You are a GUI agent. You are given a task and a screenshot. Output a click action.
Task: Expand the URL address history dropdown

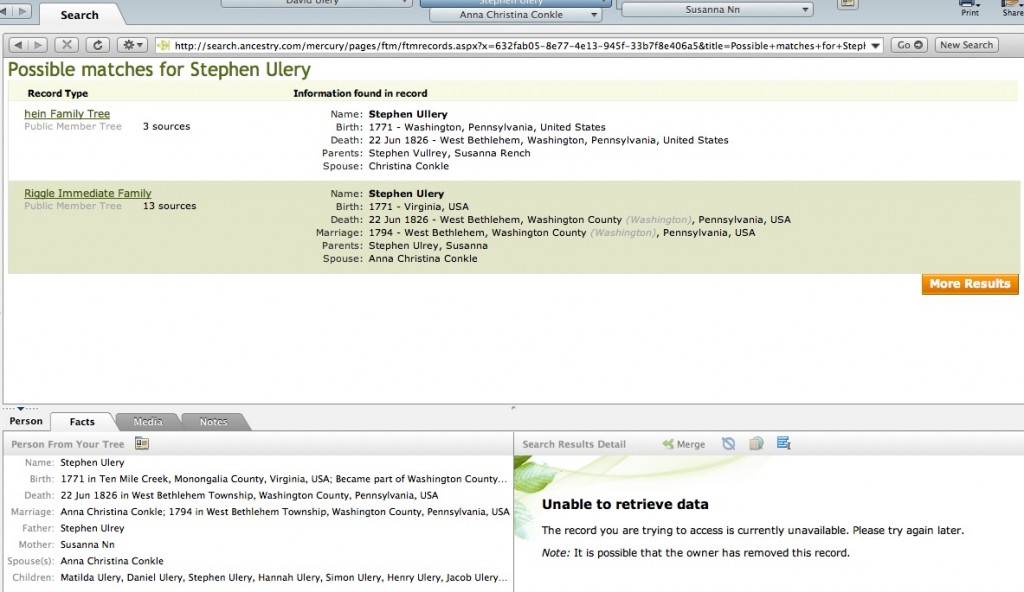click(x=875, y=46)
